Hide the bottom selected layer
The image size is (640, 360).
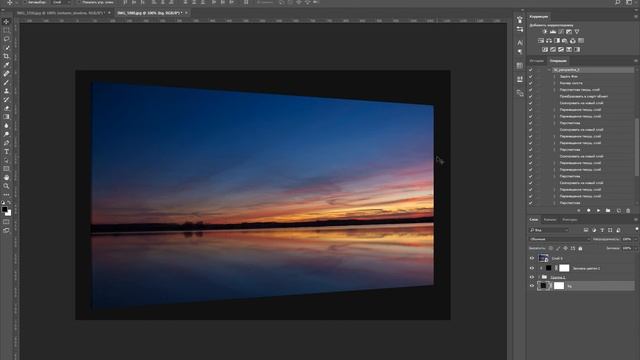[x=531, y=286]
